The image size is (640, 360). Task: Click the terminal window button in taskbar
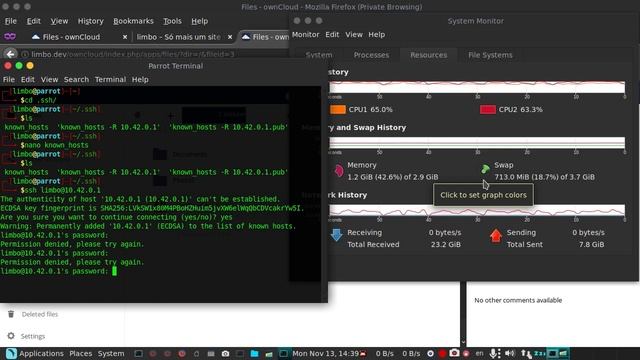pyautogui.click(x=283, y=354)
